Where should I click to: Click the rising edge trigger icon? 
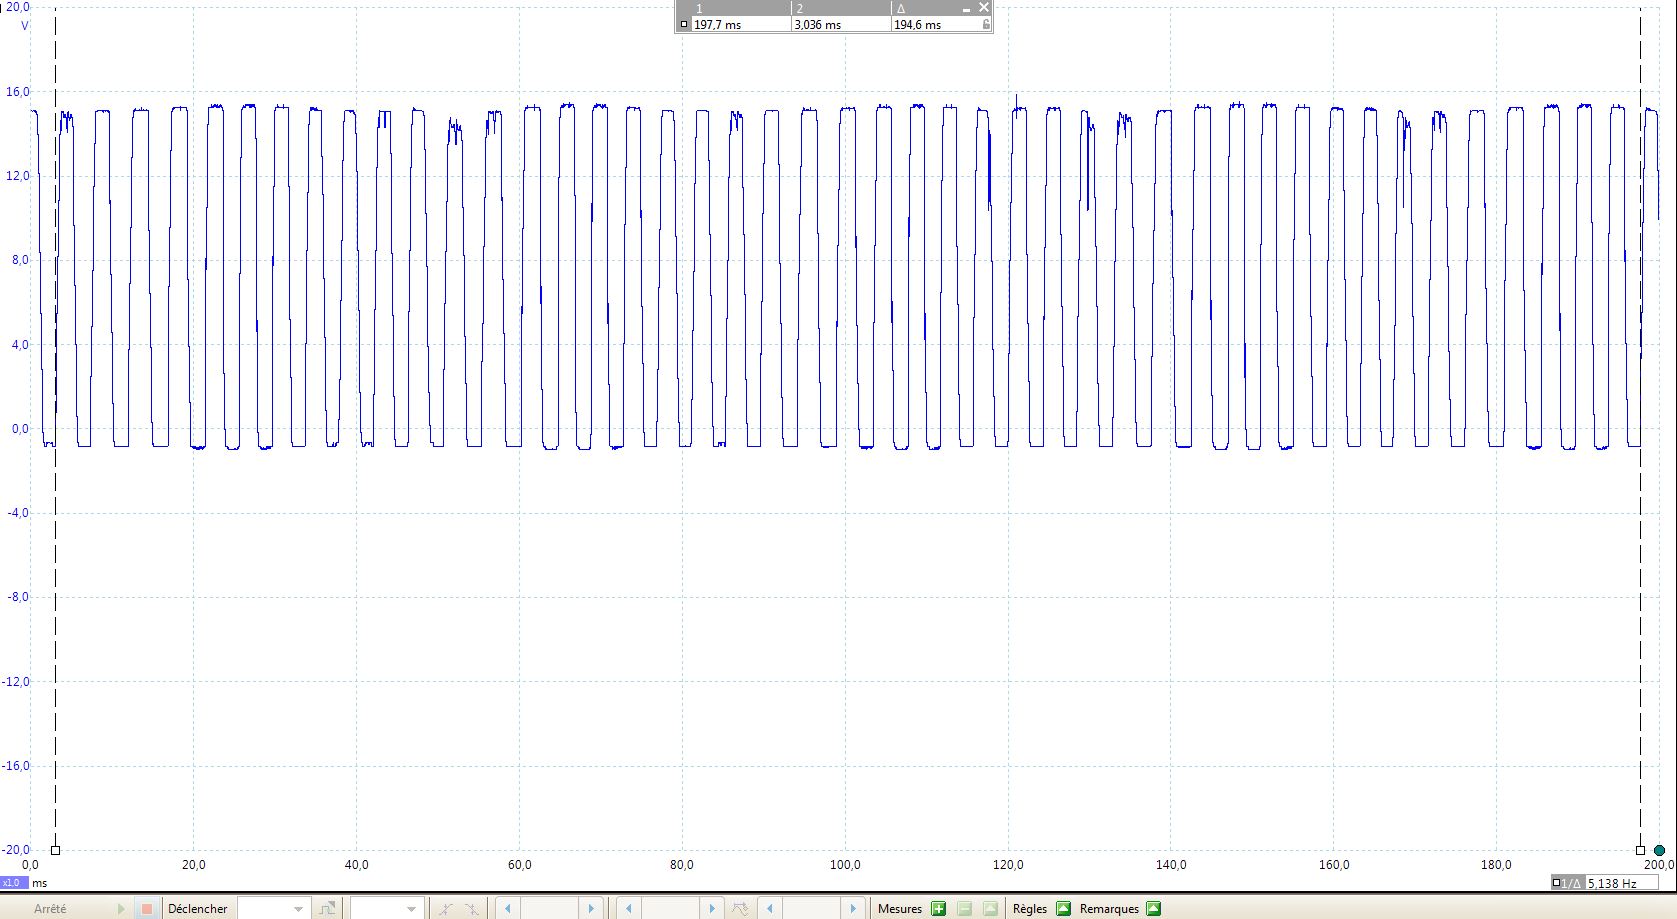(x=446, y=909)
